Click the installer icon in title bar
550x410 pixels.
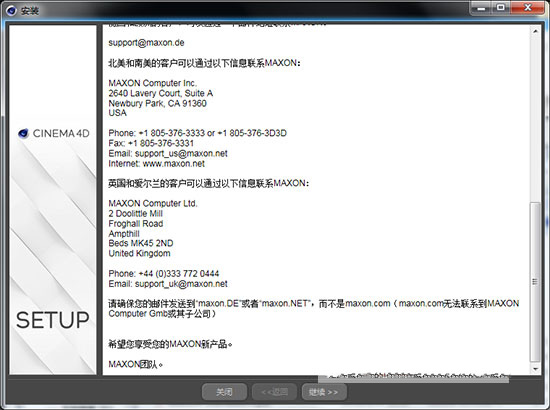(11, 11)
